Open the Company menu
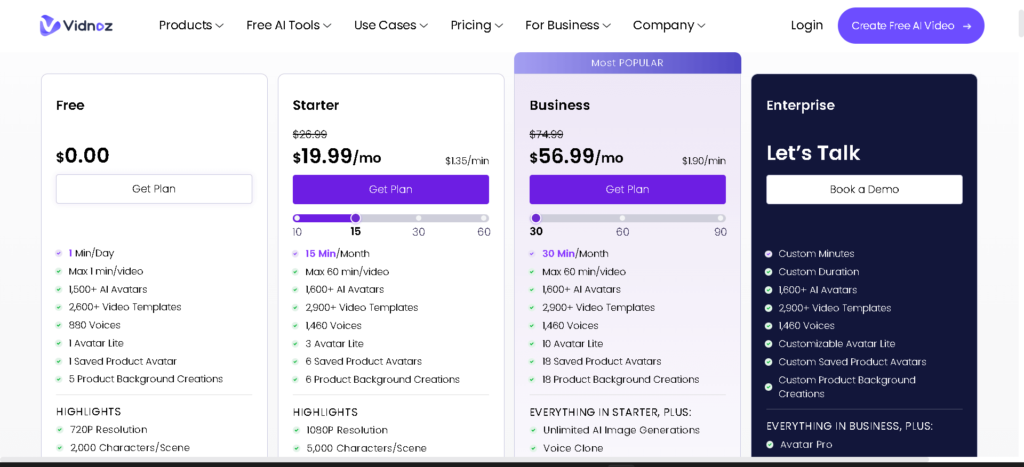 [668, 25]
